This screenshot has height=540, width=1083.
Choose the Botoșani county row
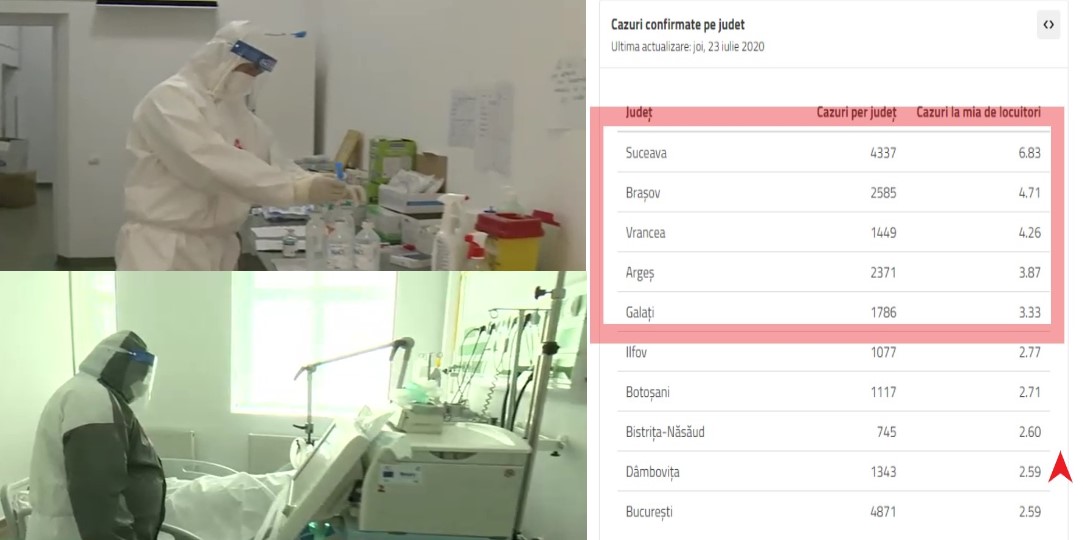[834, 392]
